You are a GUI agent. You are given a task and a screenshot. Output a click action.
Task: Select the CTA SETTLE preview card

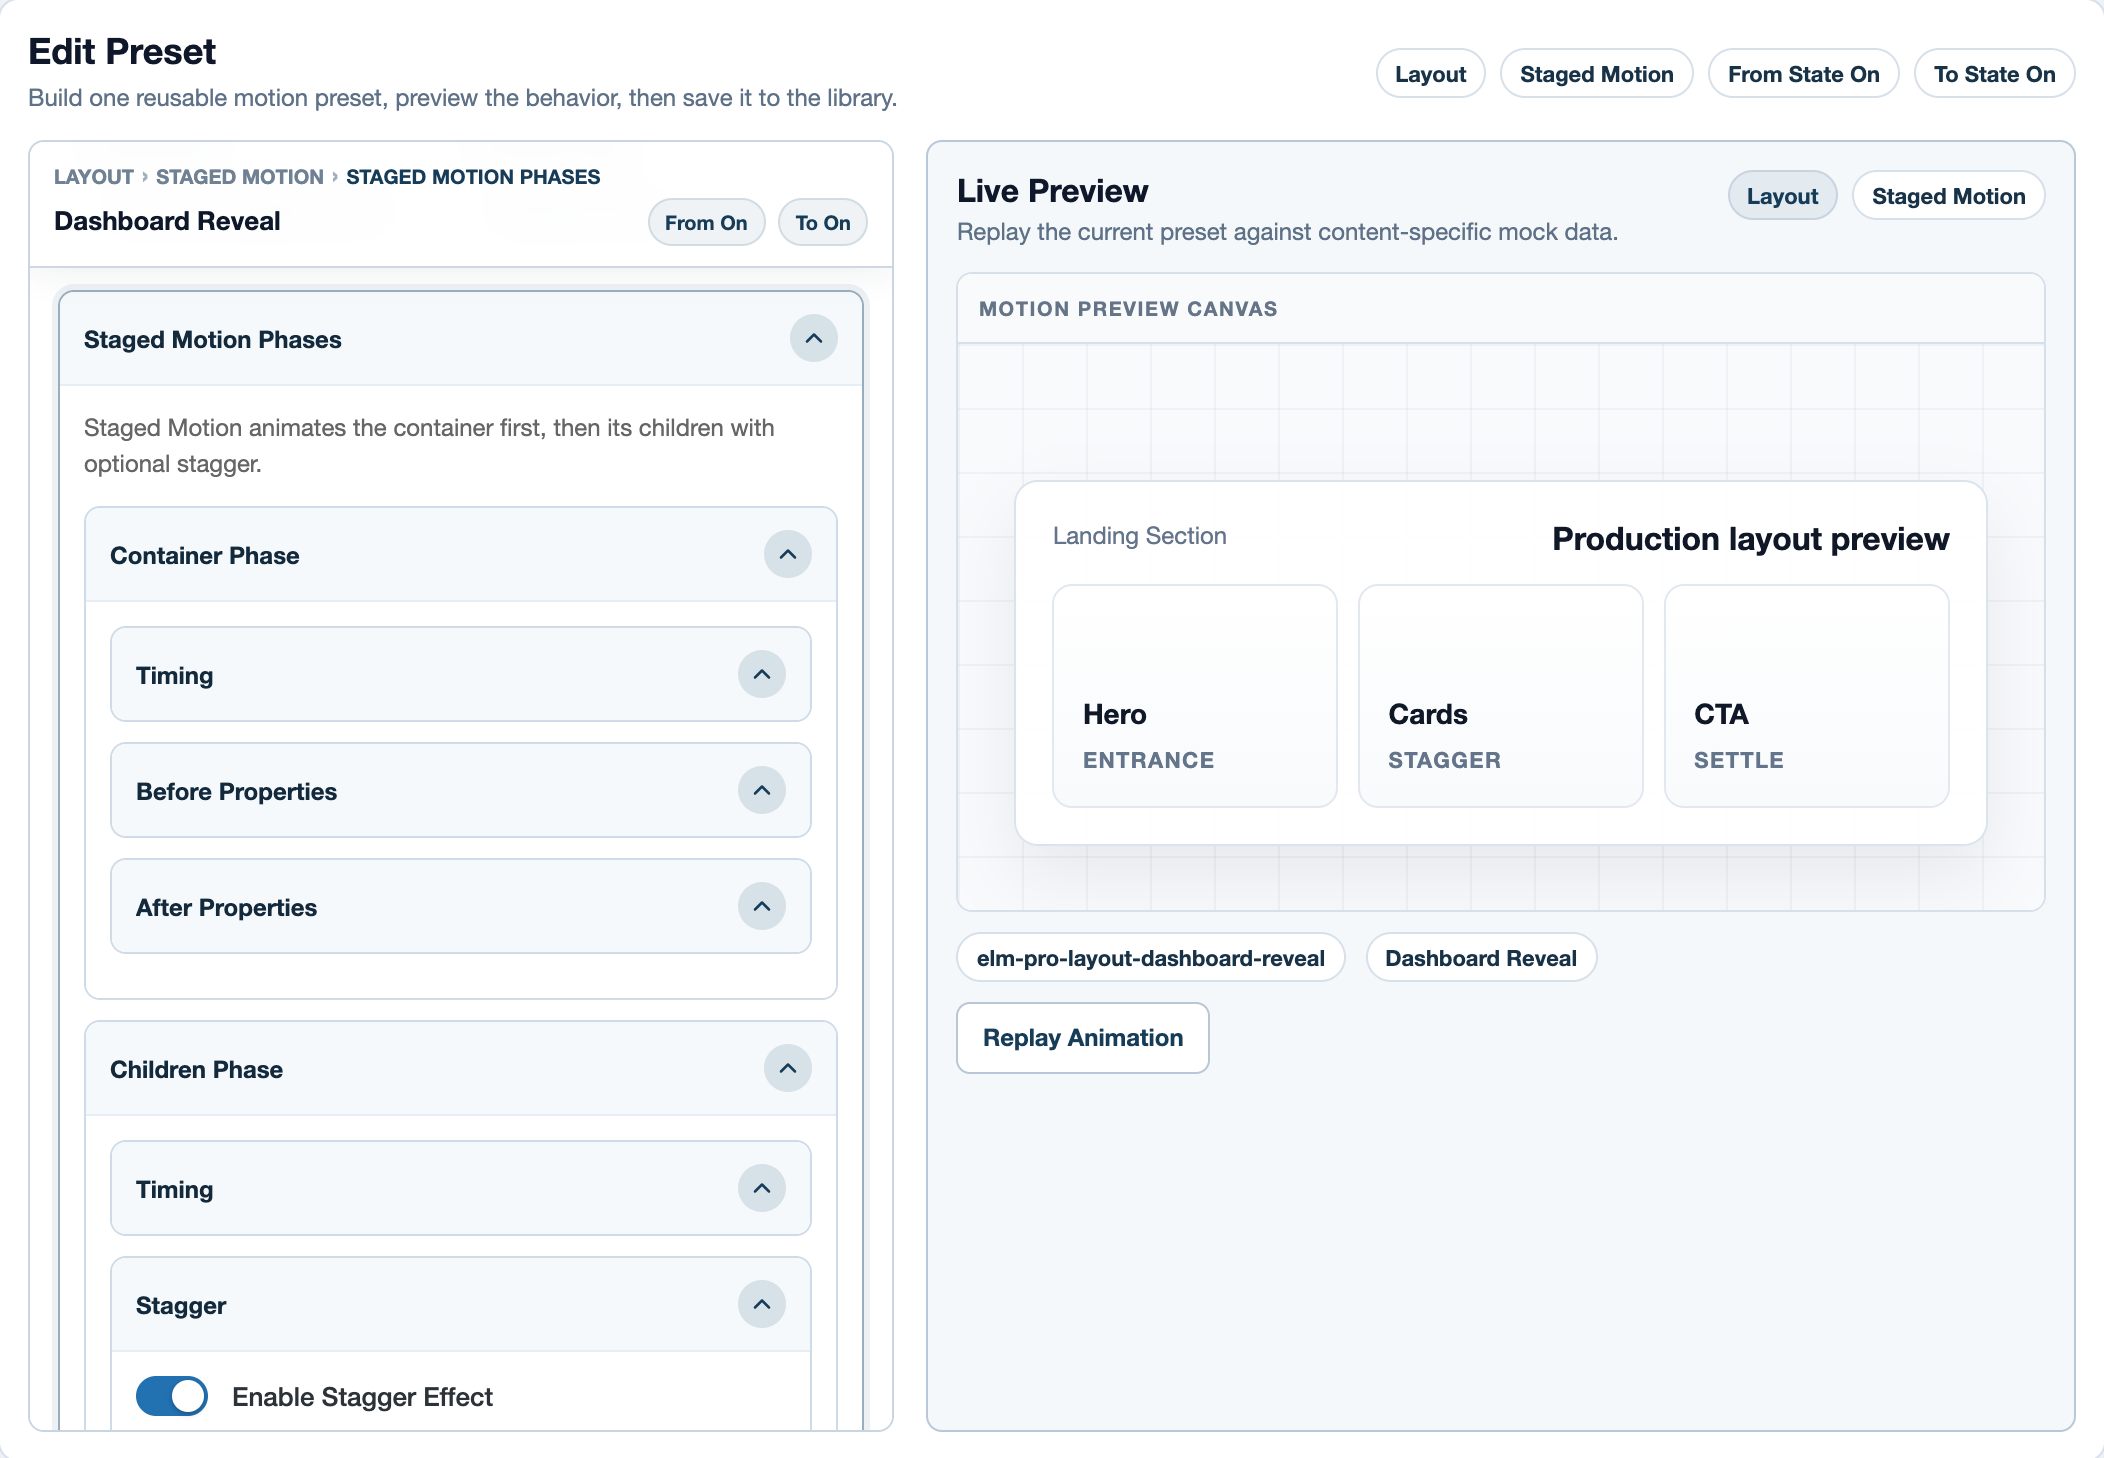(x=1807, y=696)
